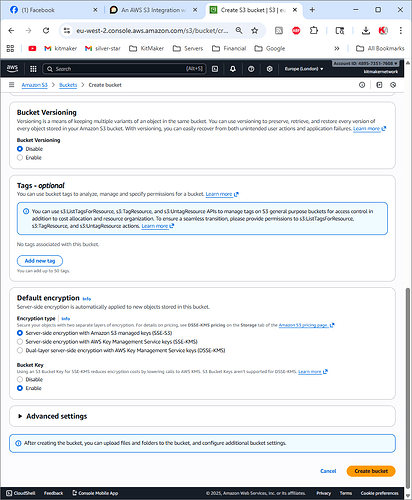
Task: Toggle the S3 side navigation hamburger
Action: coord(12,85)
